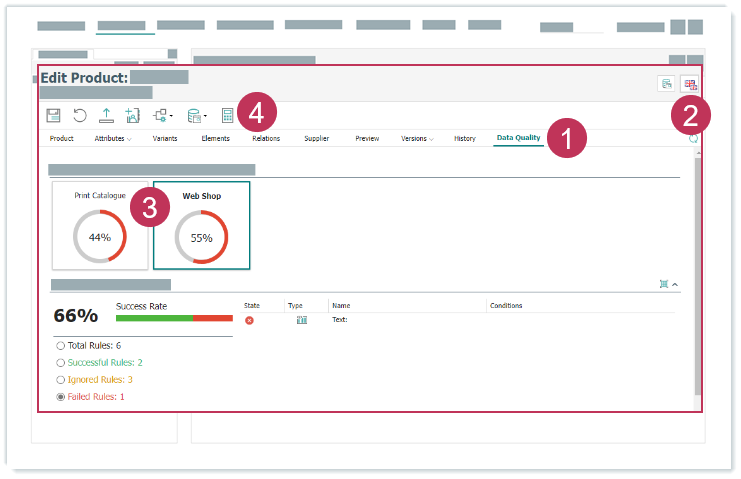
Task: Collapse the rules section with the chevron
Action: pos(676,285)
